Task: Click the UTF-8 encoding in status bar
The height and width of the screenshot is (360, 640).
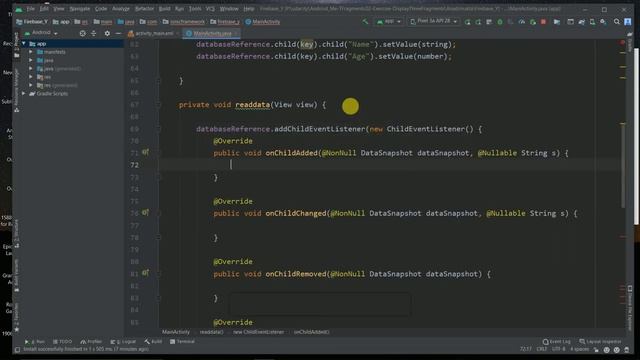Action: coord(558,349)
